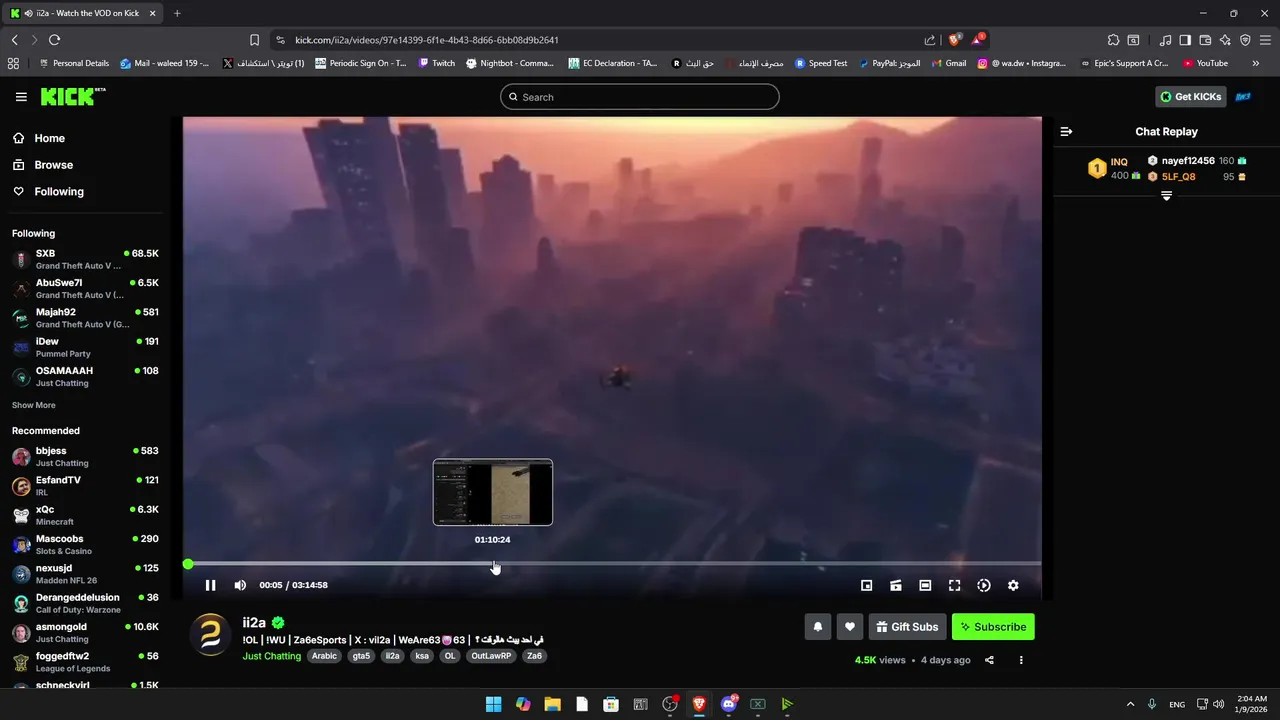This screenshot has height=720, width=1280.
Task: Click the green Subscribe button
Action: 993,627
